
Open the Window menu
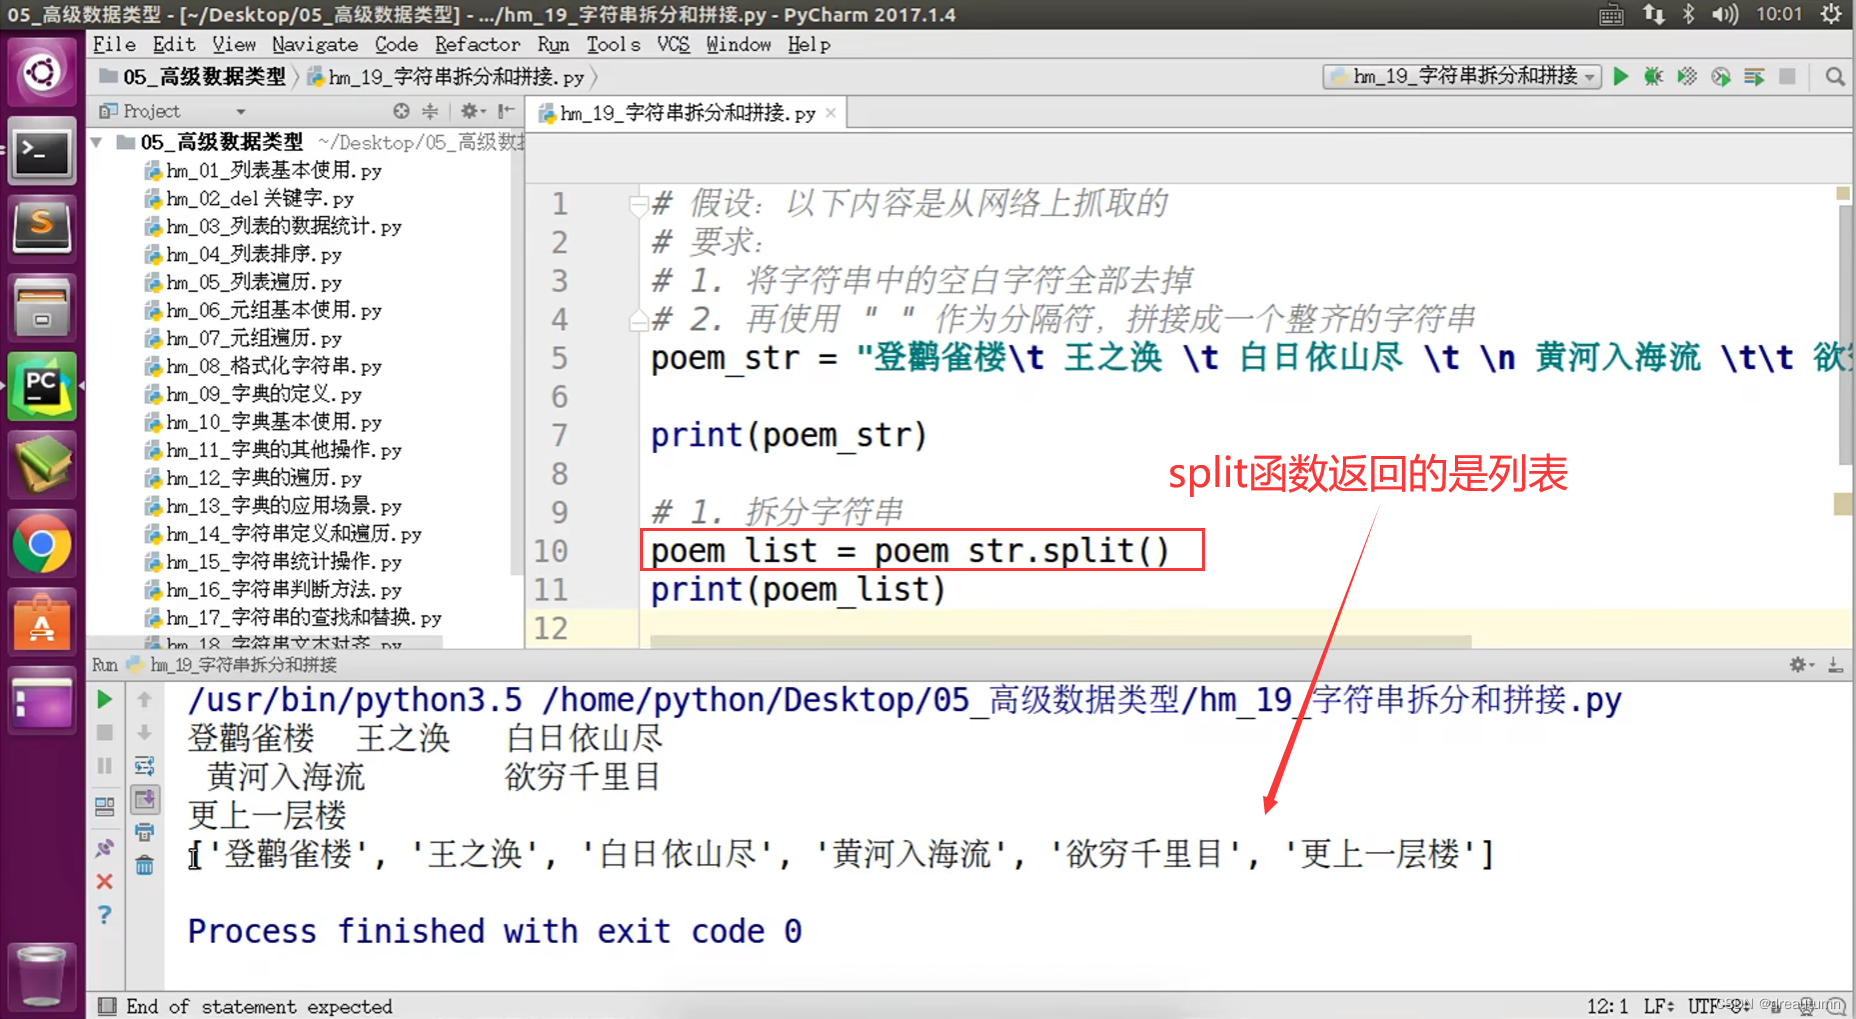point(738,44)
